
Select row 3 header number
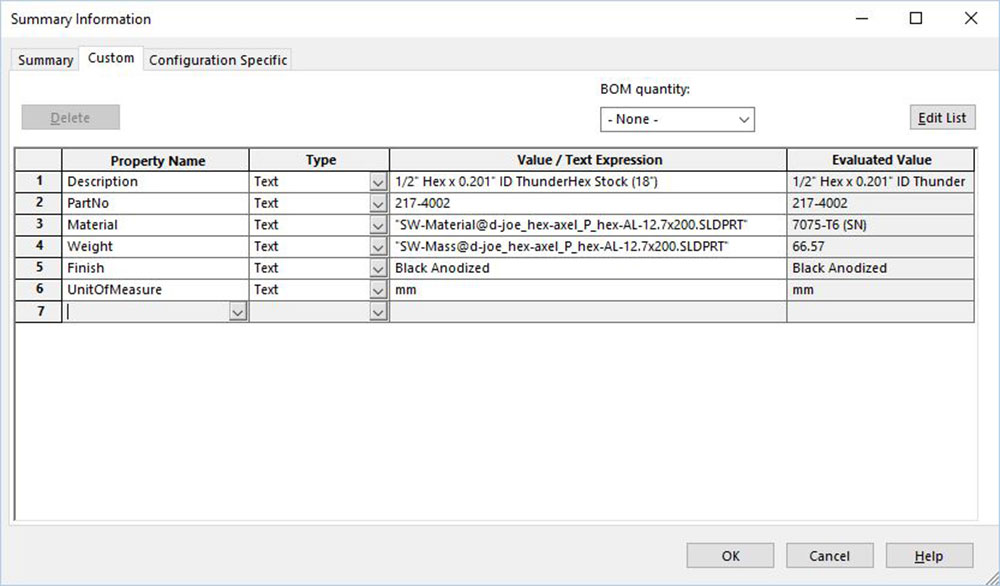click(x=39, y=225)
